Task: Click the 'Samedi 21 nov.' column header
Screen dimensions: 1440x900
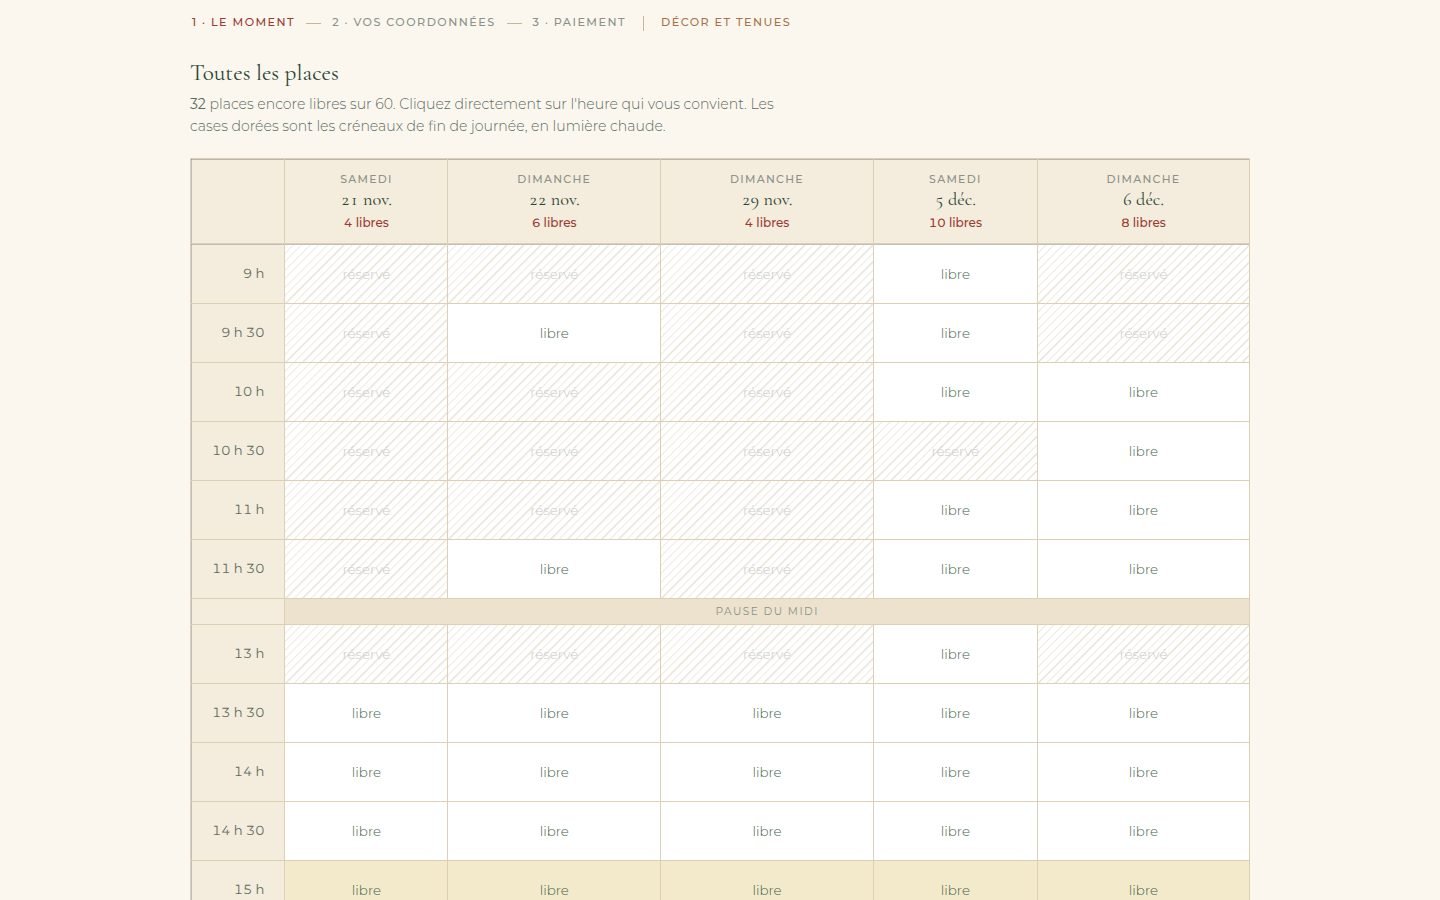Action: [366, 201]
